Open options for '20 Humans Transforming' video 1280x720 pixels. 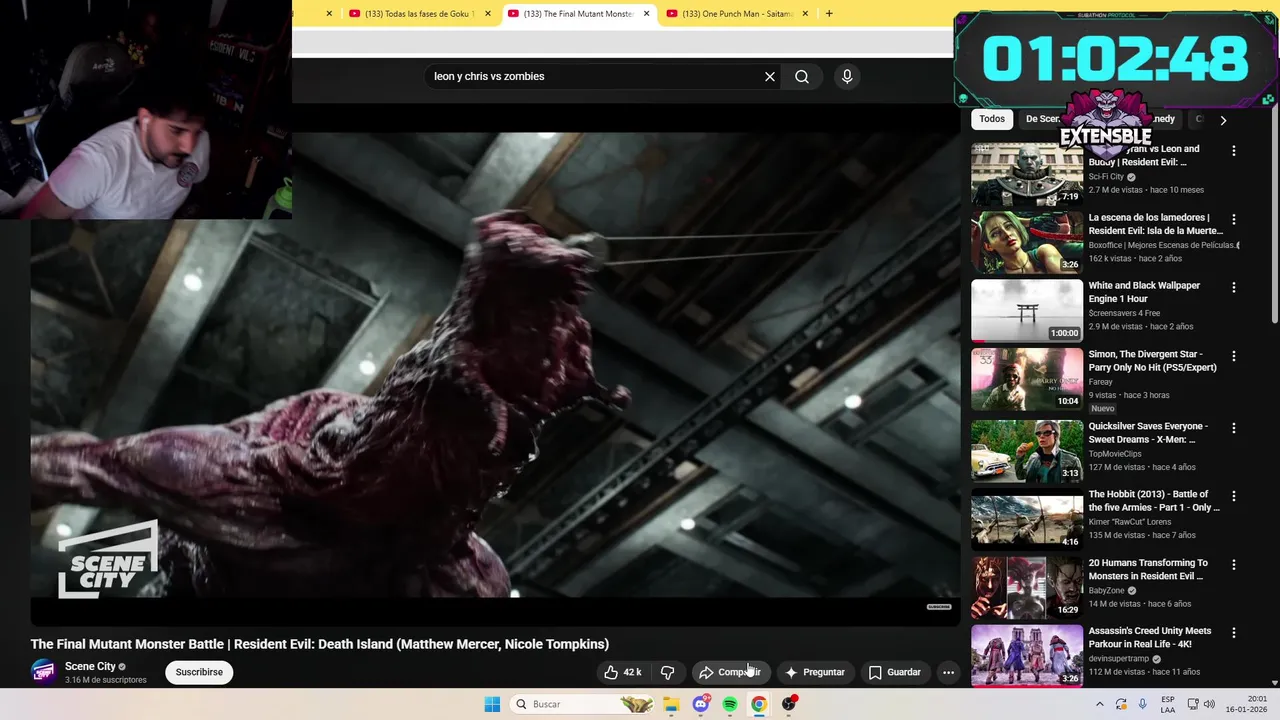1233,565
